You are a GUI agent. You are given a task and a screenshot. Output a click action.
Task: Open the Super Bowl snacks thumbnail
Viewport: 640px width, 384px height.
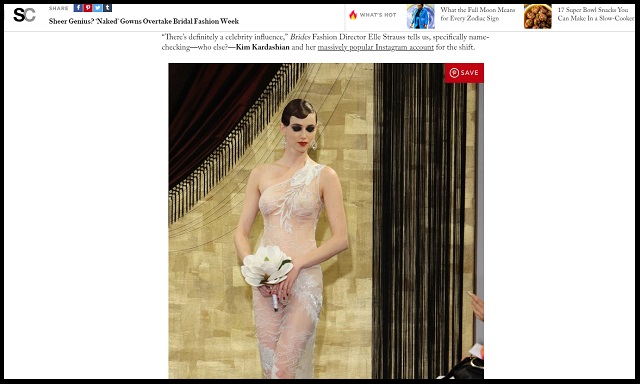[538, 16]
